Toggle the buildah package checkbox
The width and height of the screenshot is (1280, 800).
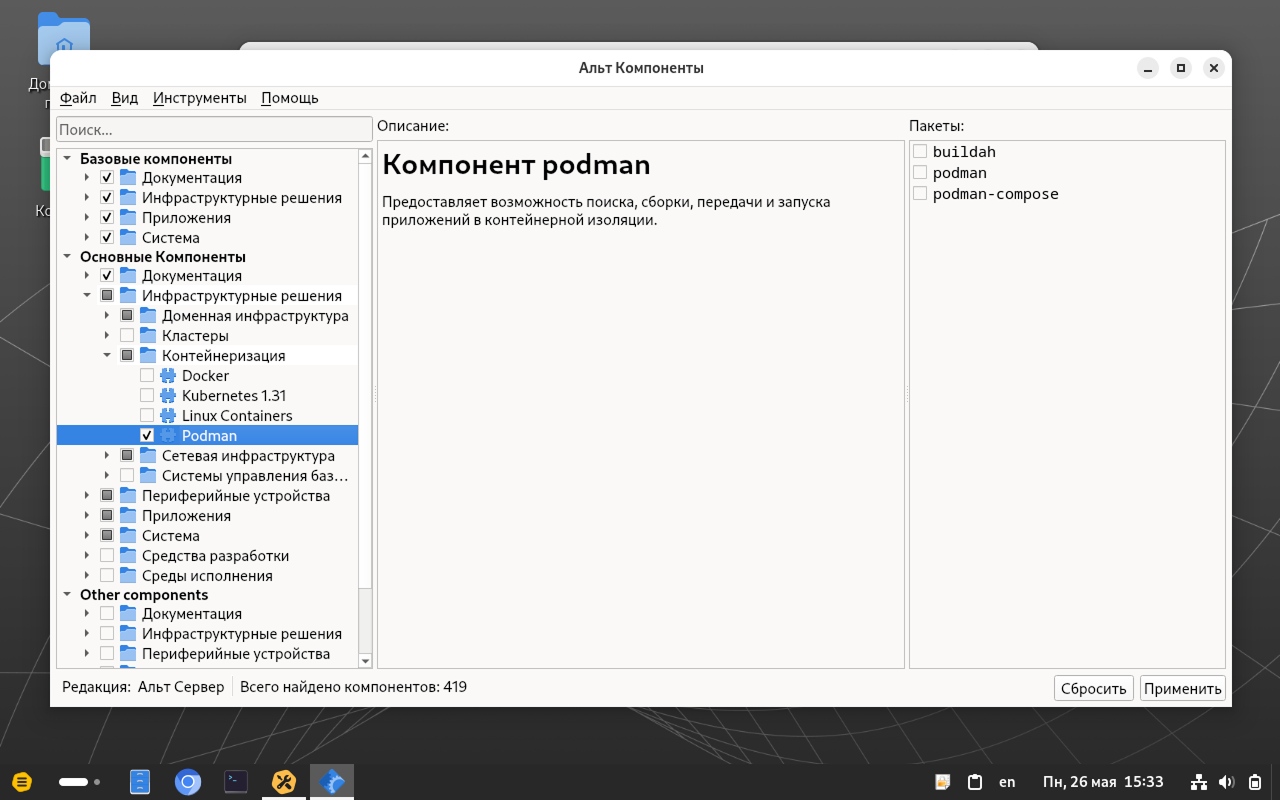click(x=920, y=151)
